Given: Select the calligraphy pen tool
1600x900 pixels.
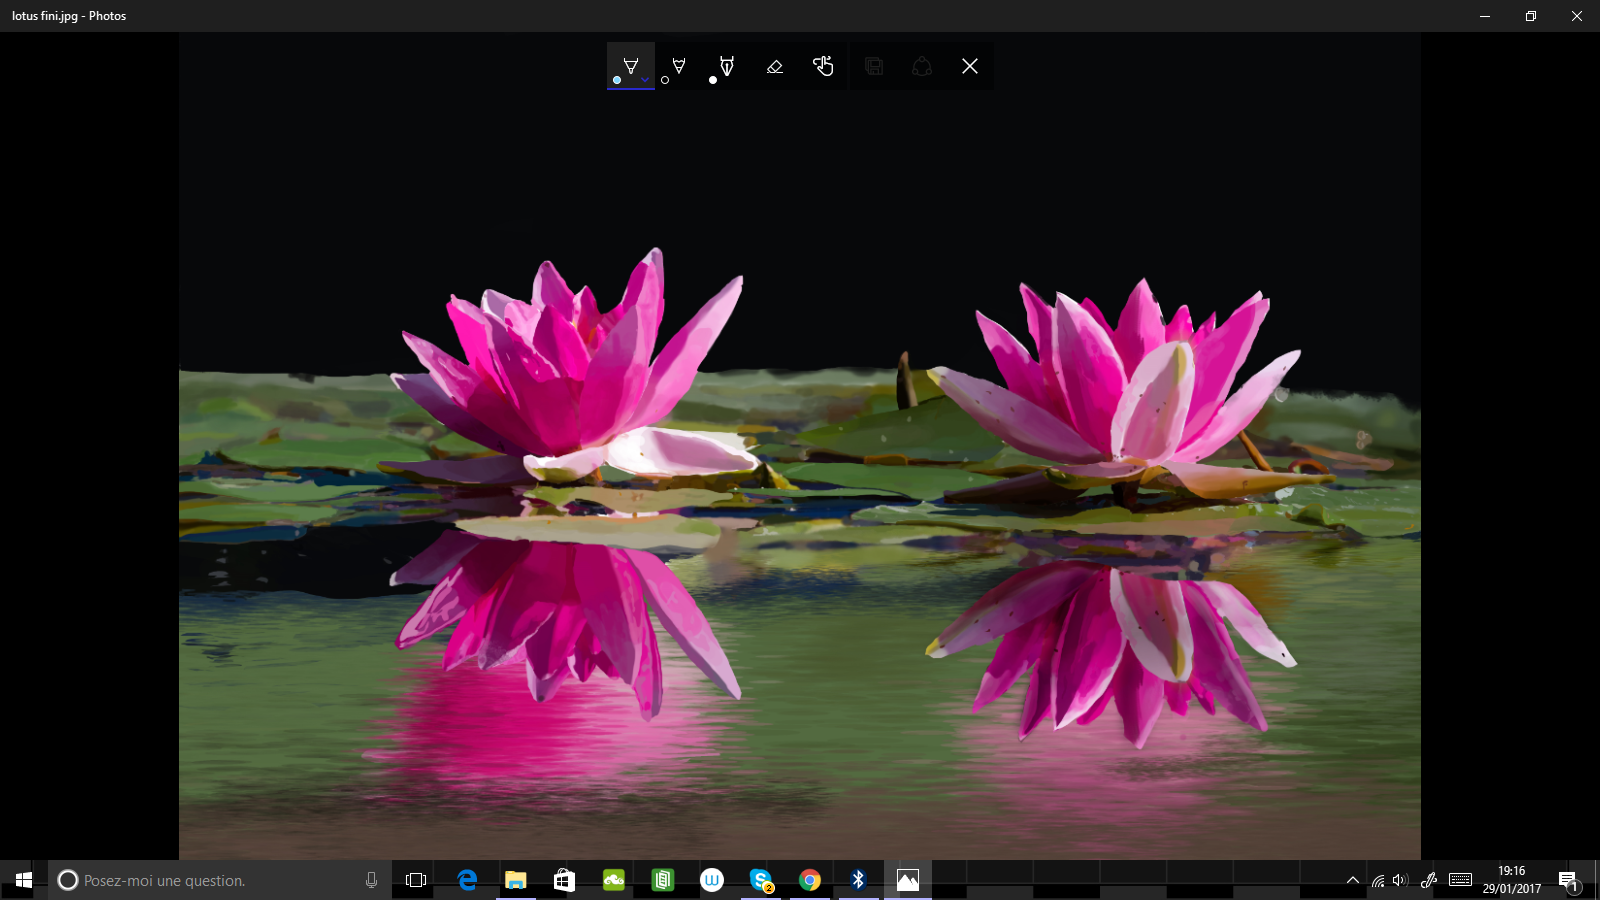Looking at the screenshot, I should click(727, 66).
